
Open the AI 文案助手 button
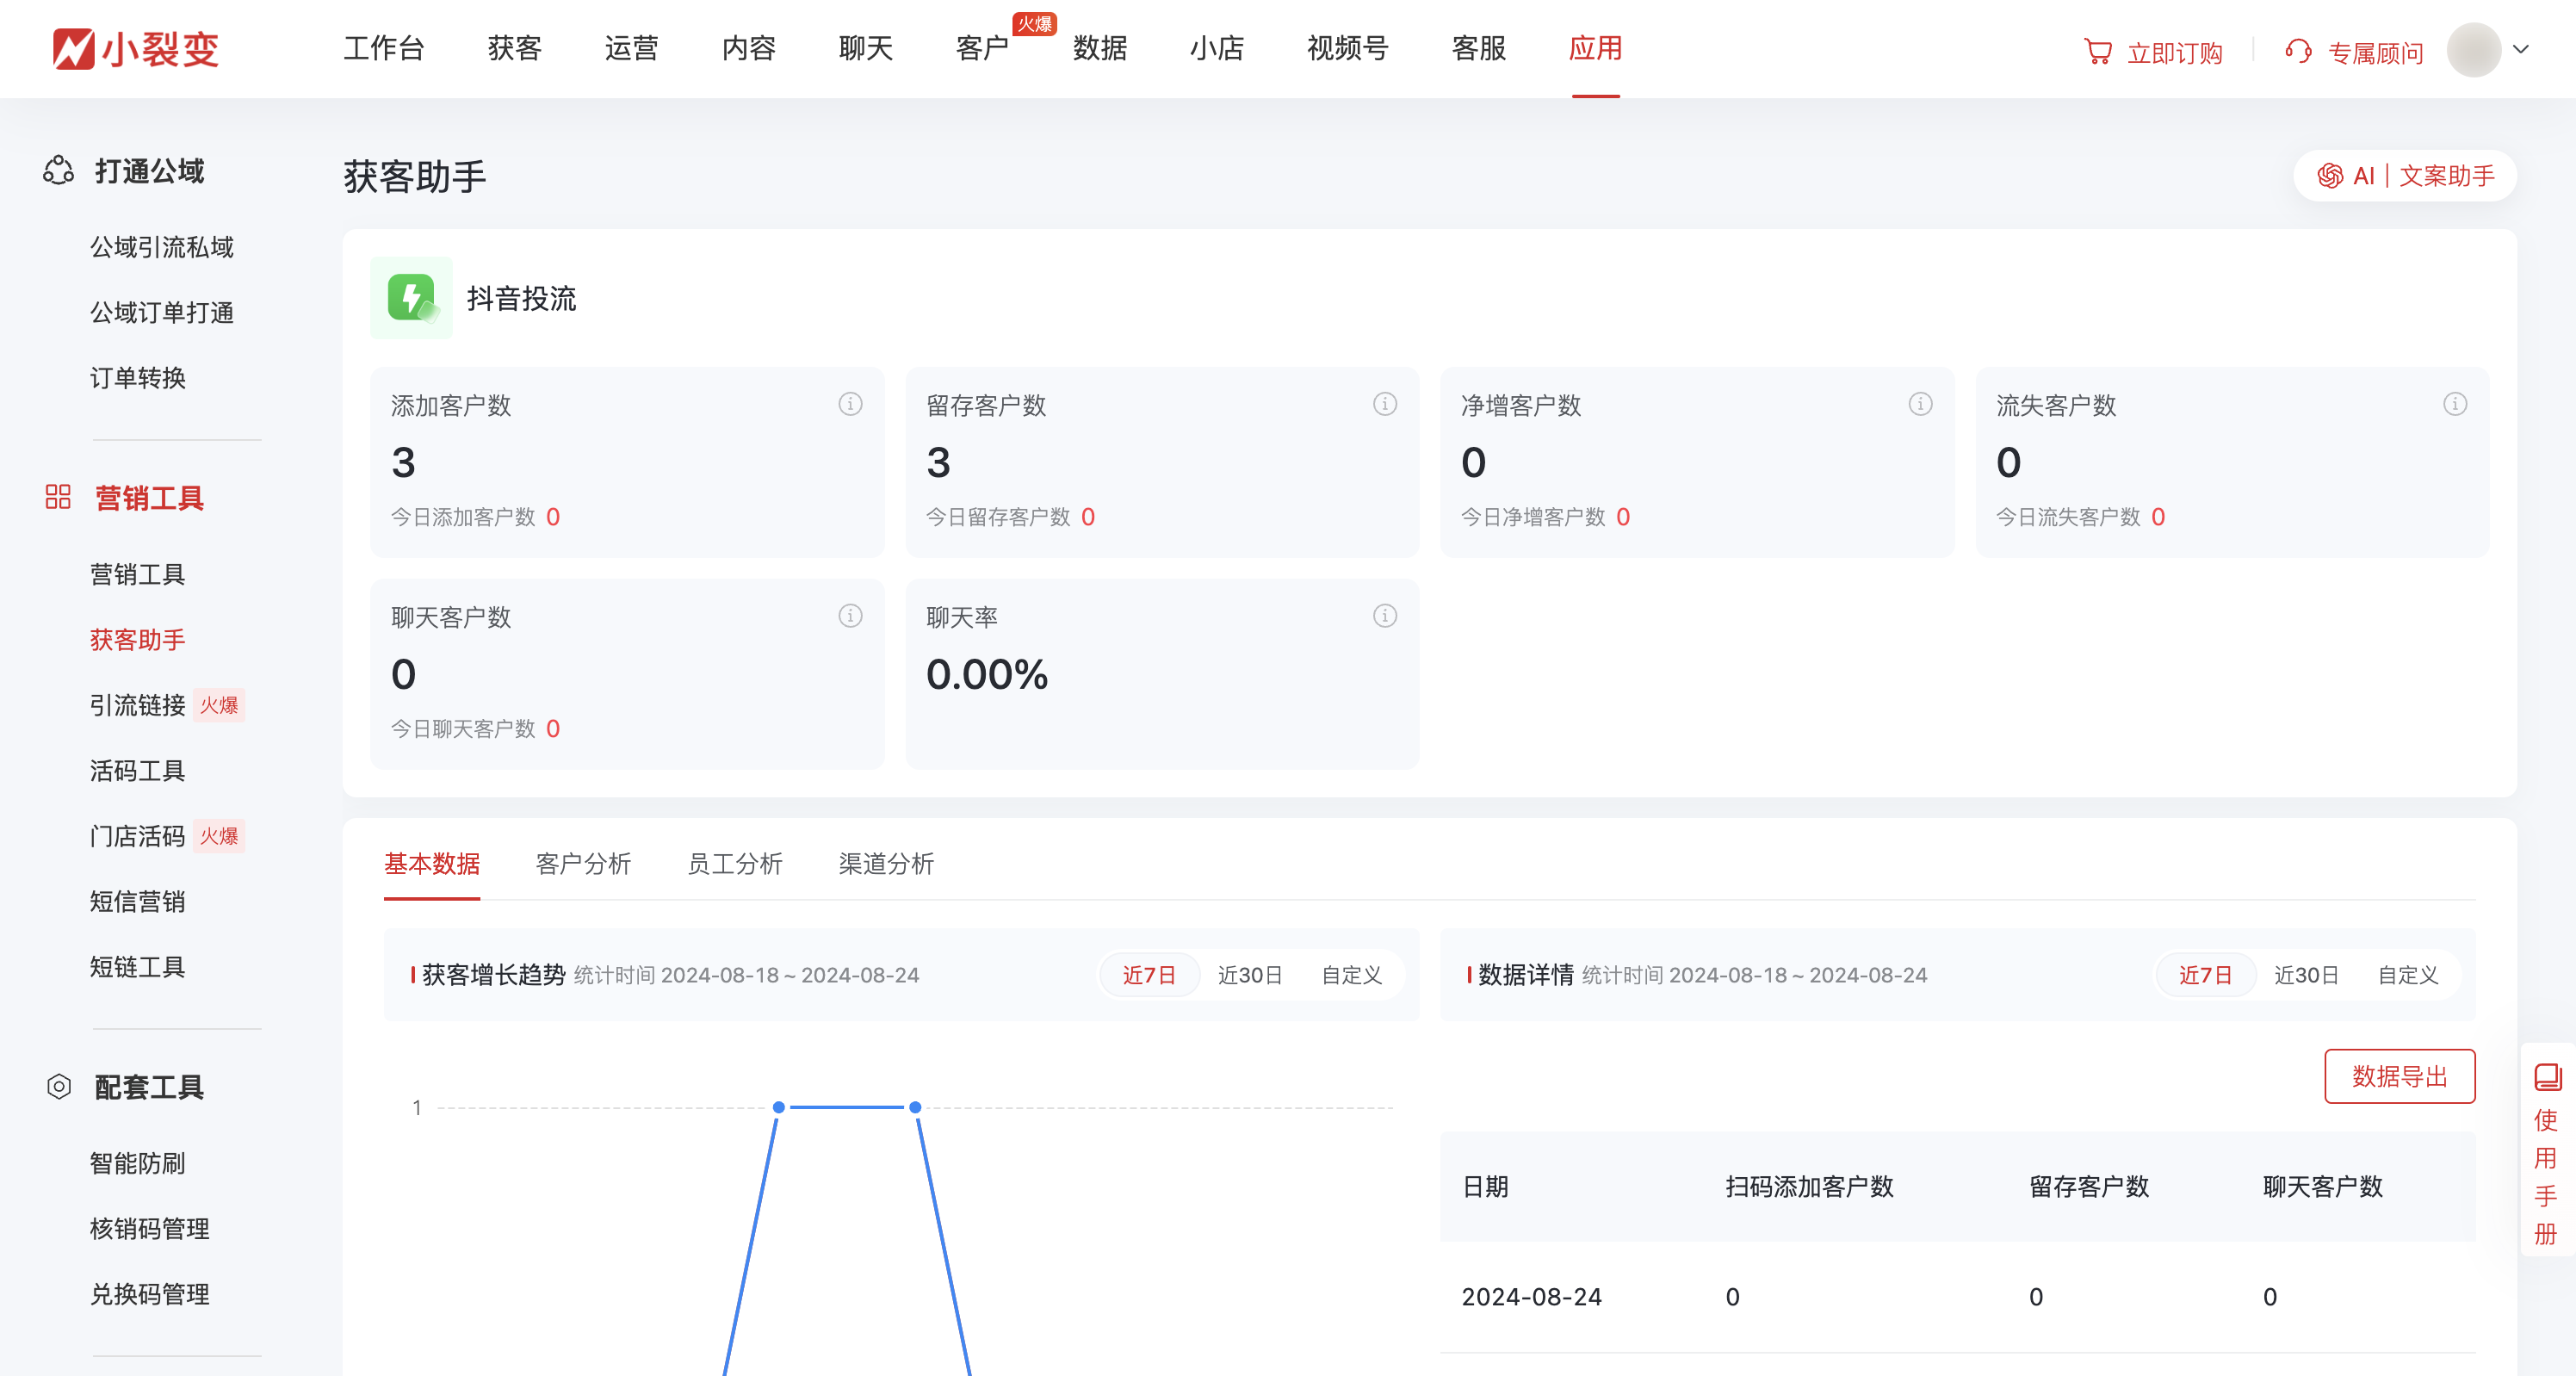point(2404,176)
